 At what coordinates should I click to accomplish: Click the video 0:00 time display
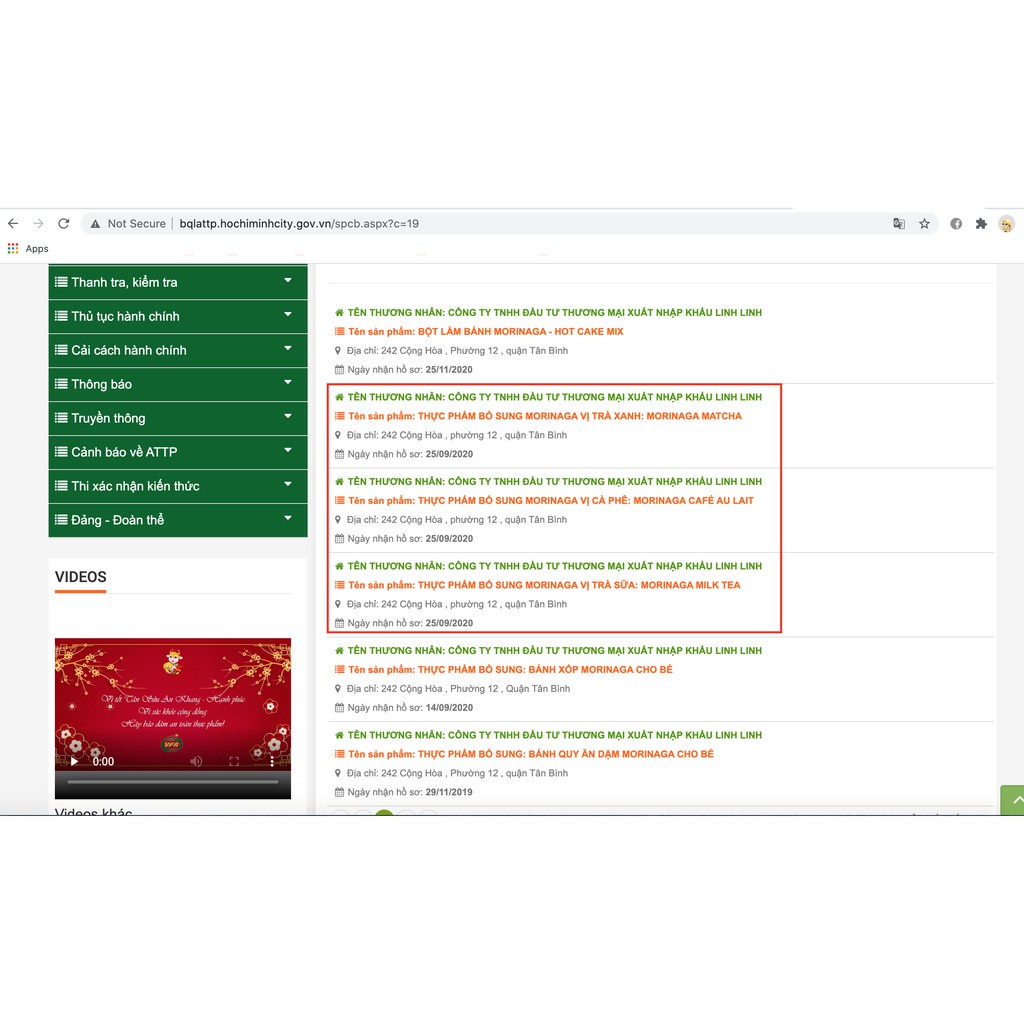103,761
